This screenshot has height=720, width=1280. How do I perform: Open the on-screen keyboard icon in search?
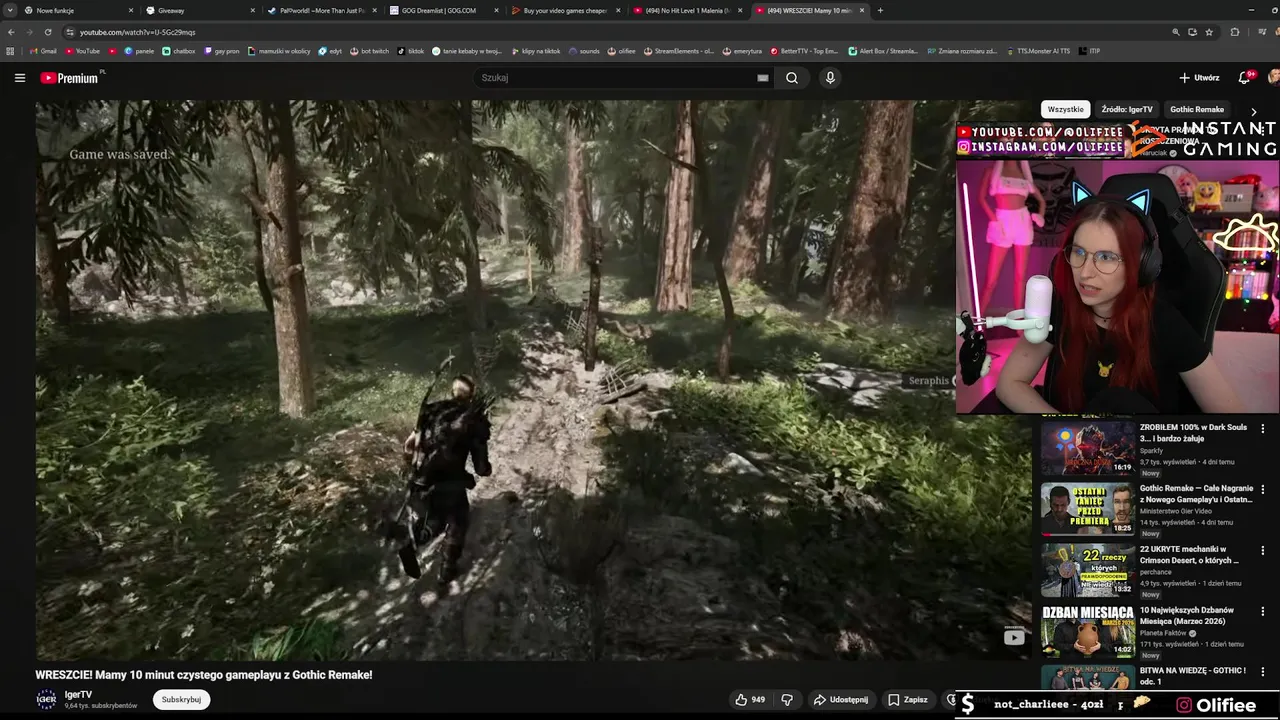763,78
